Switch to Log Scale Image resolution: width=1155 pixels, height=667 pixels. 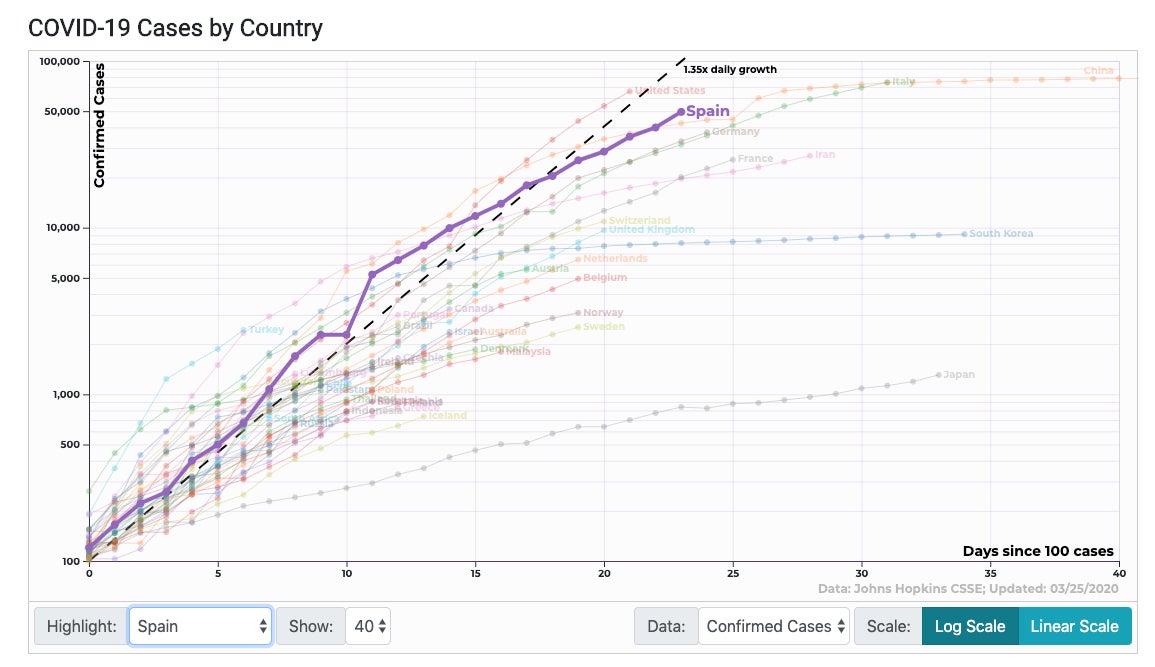click(969, 626)
